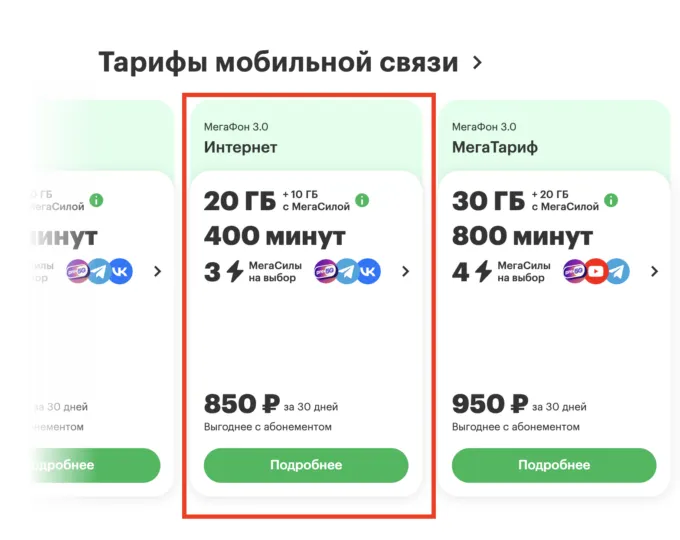Screen dimensions: 680x540
Task: Click the 5G icon in Интернет card
Action: coord(327,271)
